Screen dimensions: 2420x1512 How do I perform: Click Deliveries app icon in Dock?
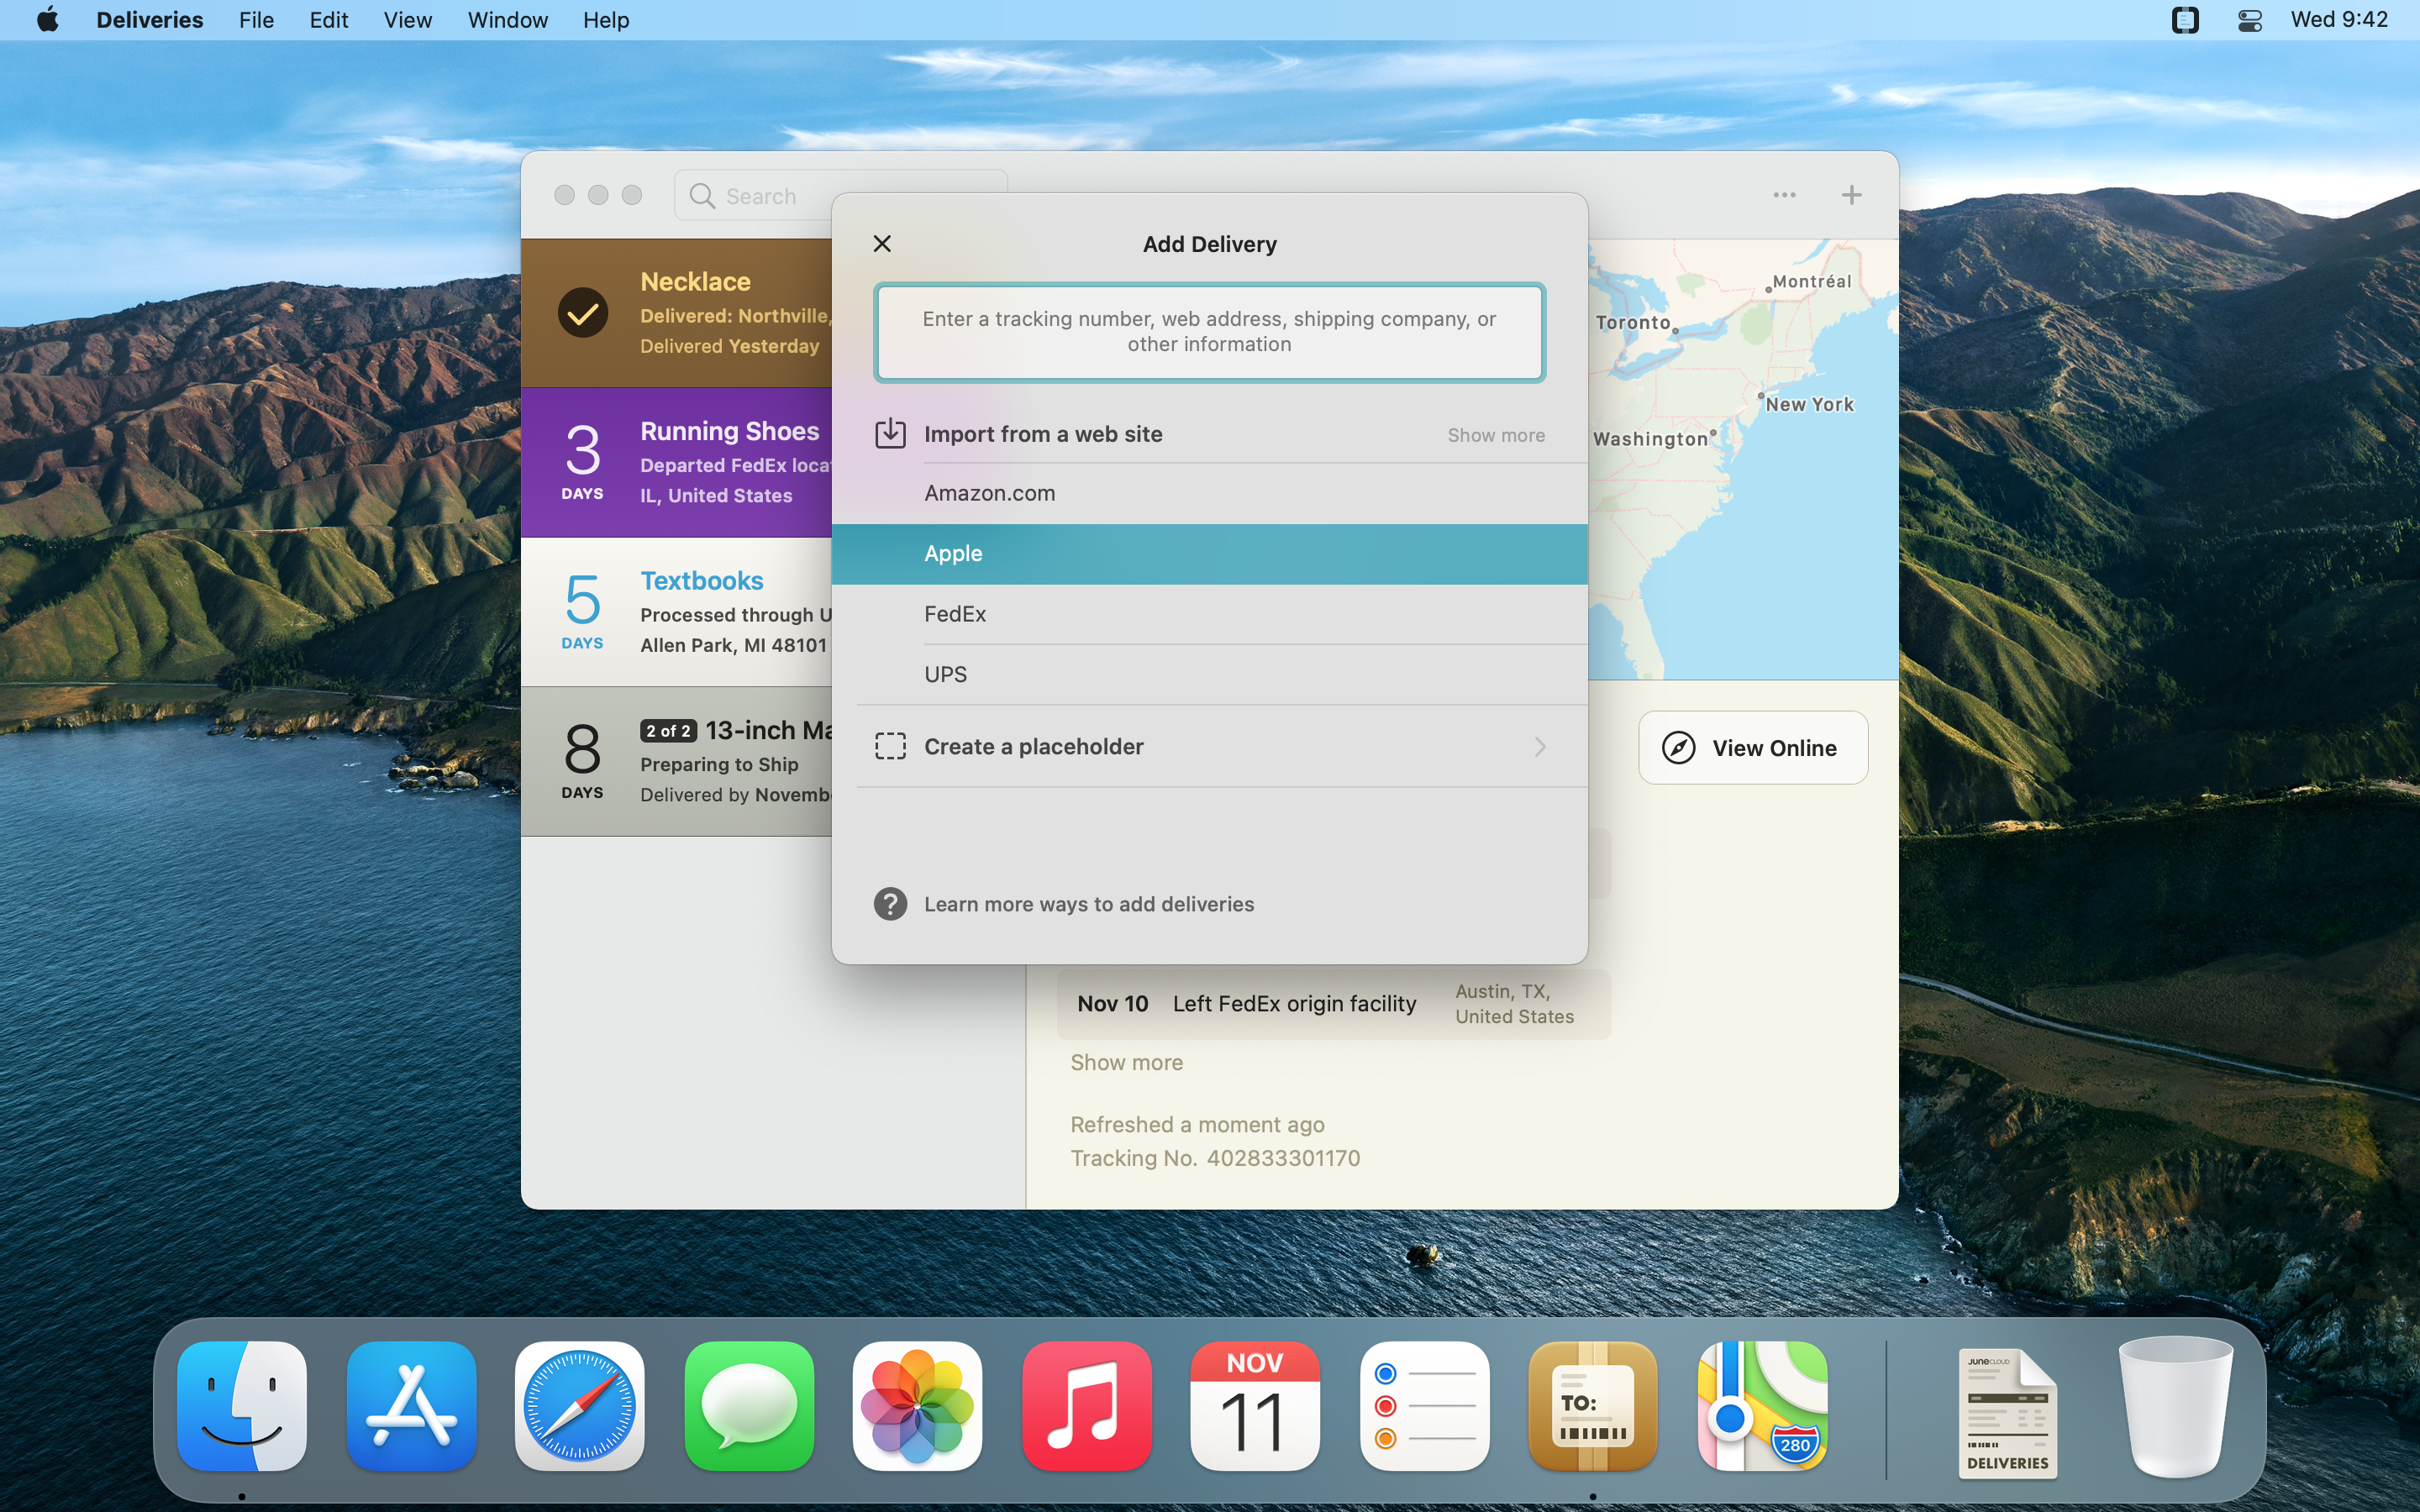click(x=1593, y=1405)
